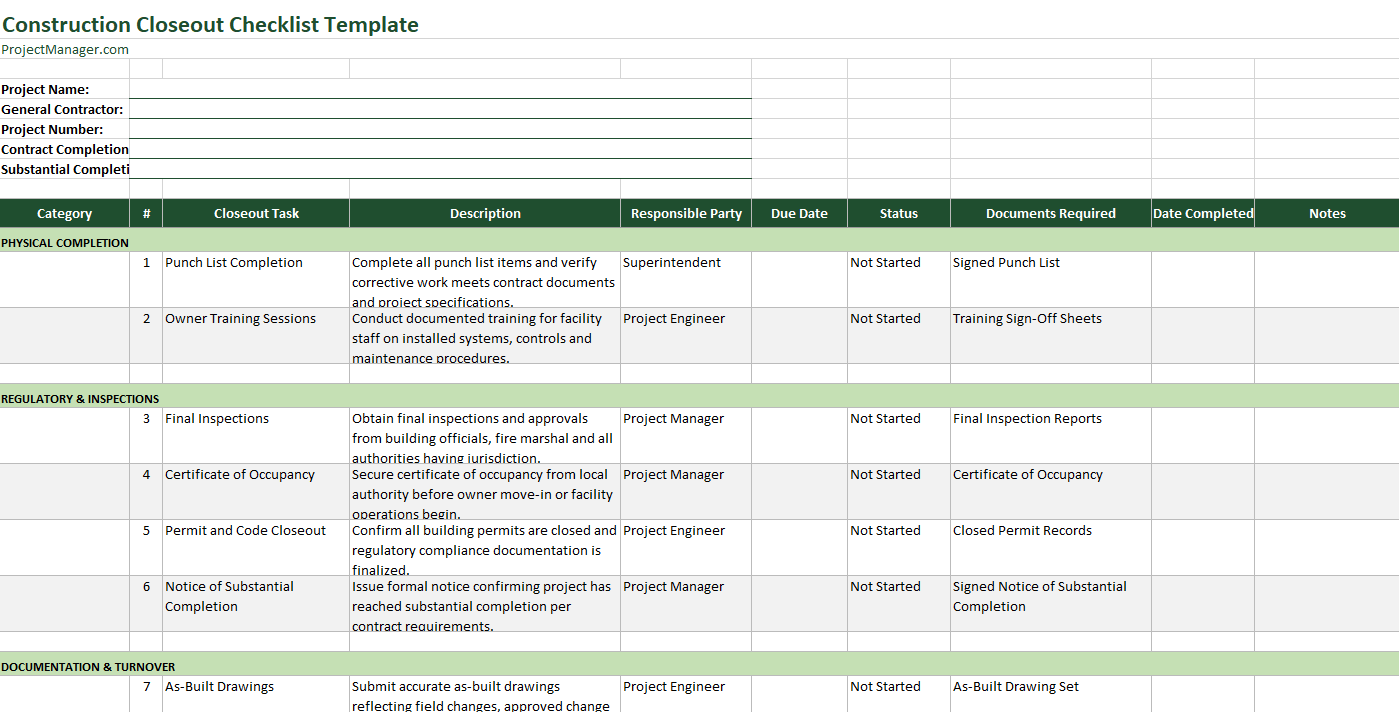The image size is (1399, 712).
Task: Select the Certificate of Occupancy task cell
Action: point(256,491)
